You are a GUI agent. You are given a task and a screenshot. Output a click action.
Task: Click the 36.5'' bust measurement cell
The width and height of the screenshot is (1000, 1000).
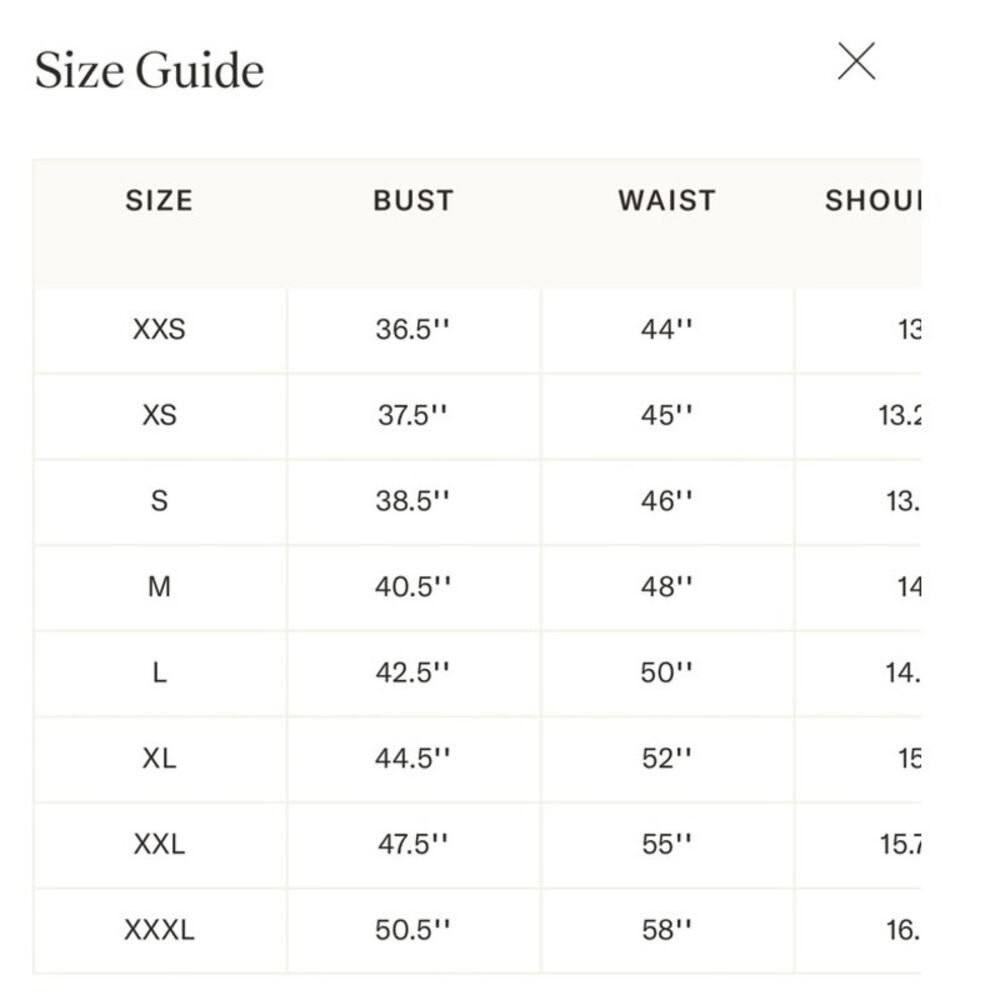413,330
